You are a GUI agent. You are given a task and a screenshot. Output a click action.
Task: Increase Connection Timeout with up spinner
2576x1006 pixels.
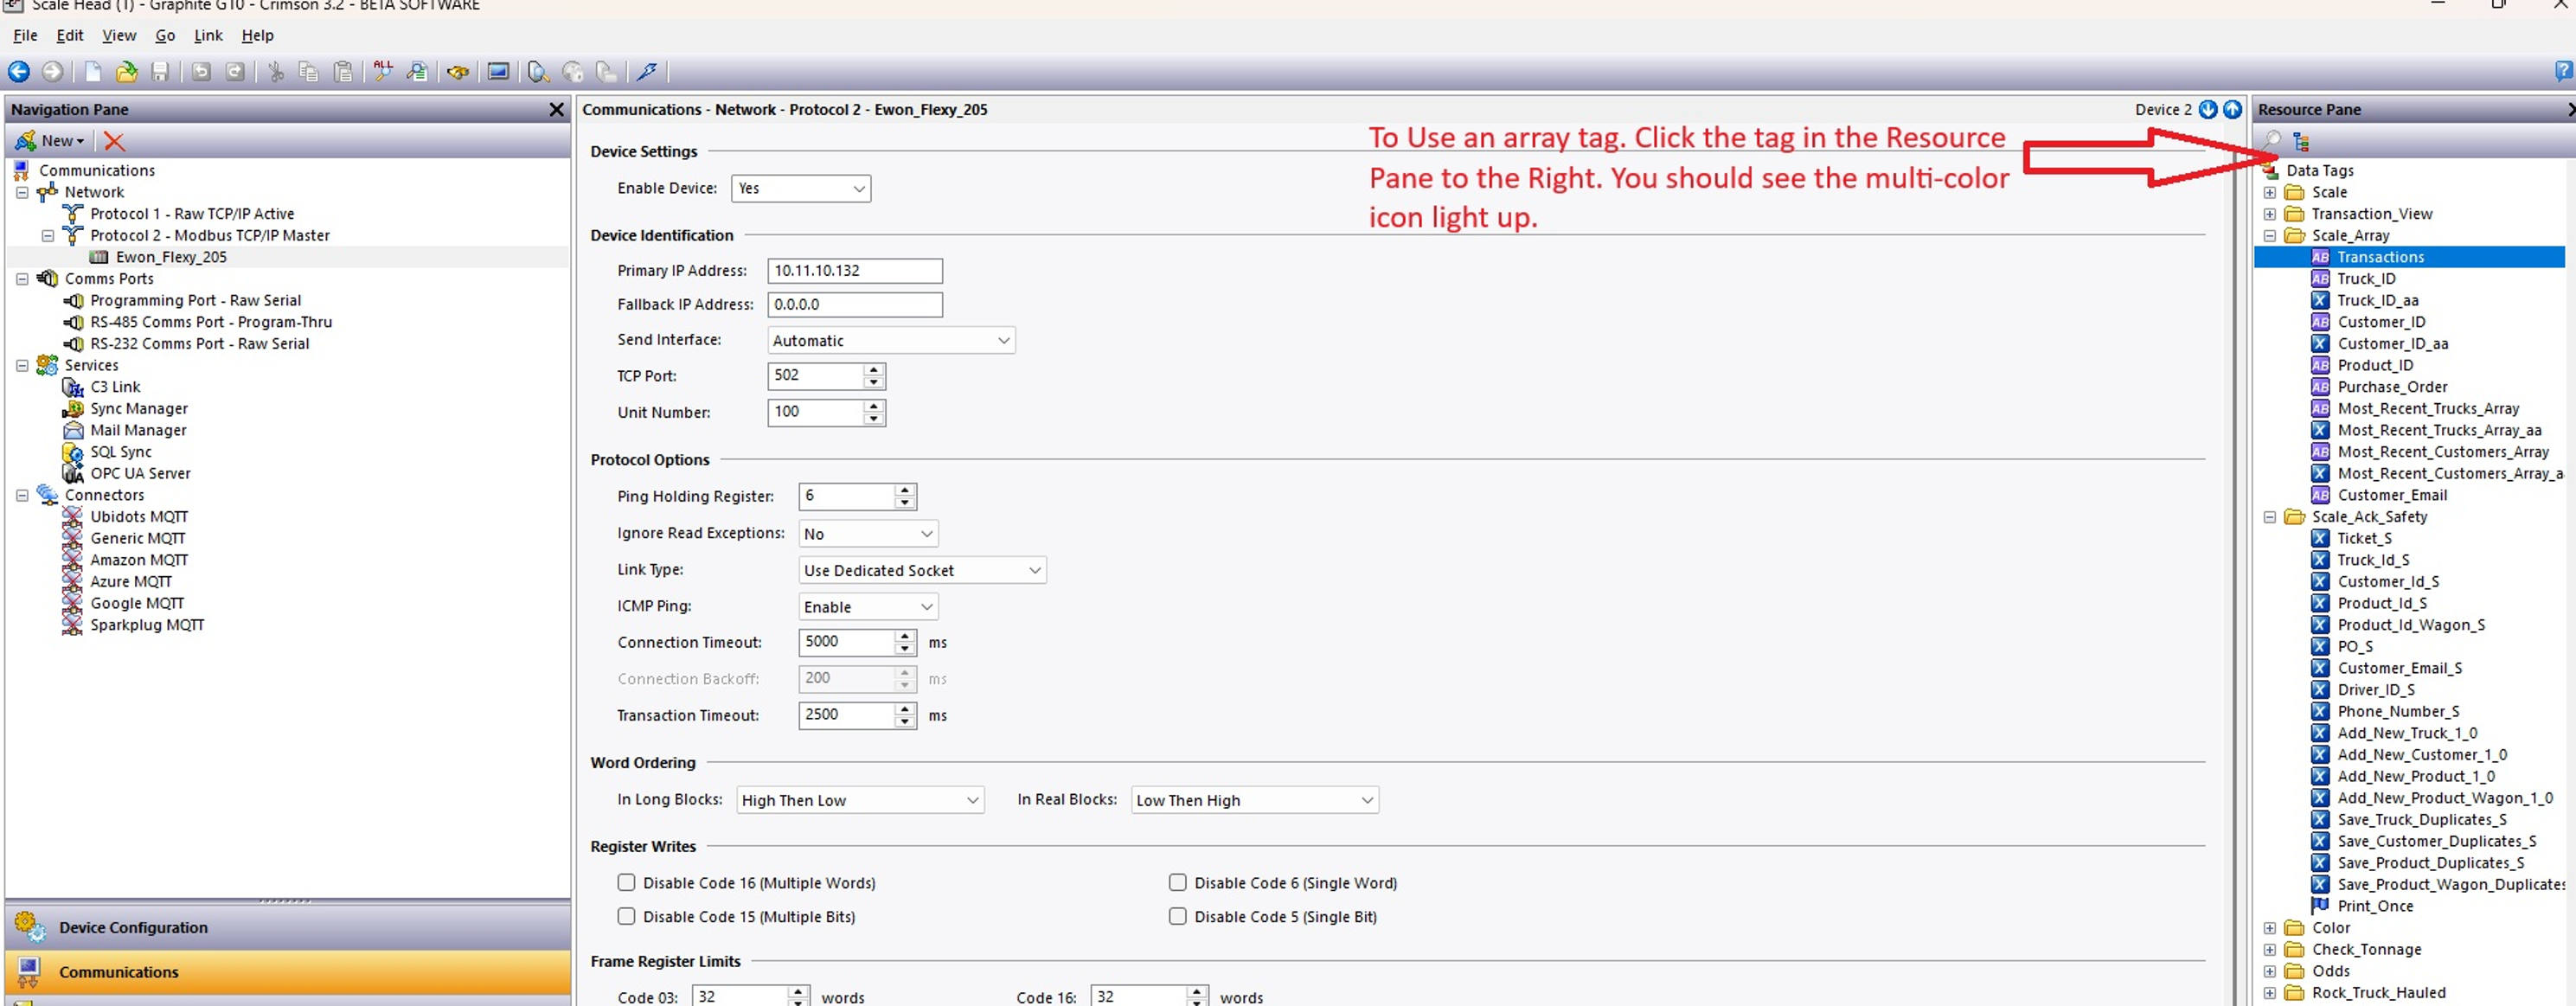pyautogui.click(x=905, y=635)
